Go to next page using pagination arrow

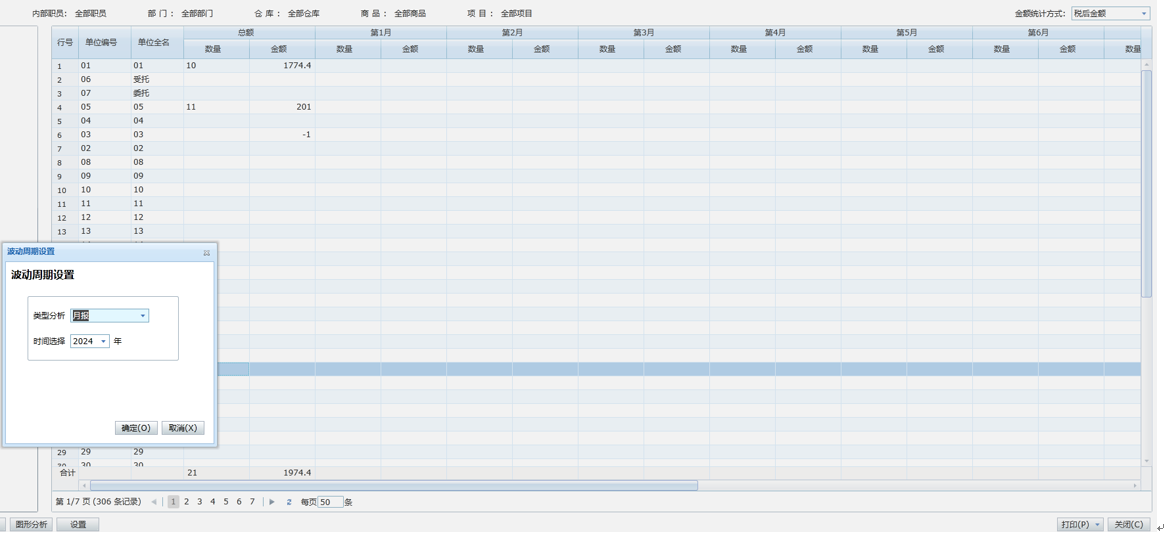(272, 502)
